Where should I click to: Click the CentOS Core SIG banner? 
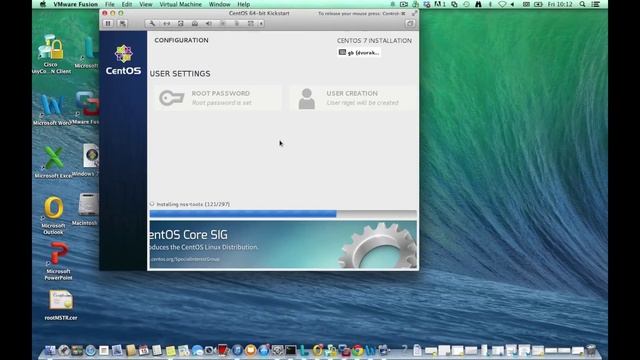pos(283,244)
